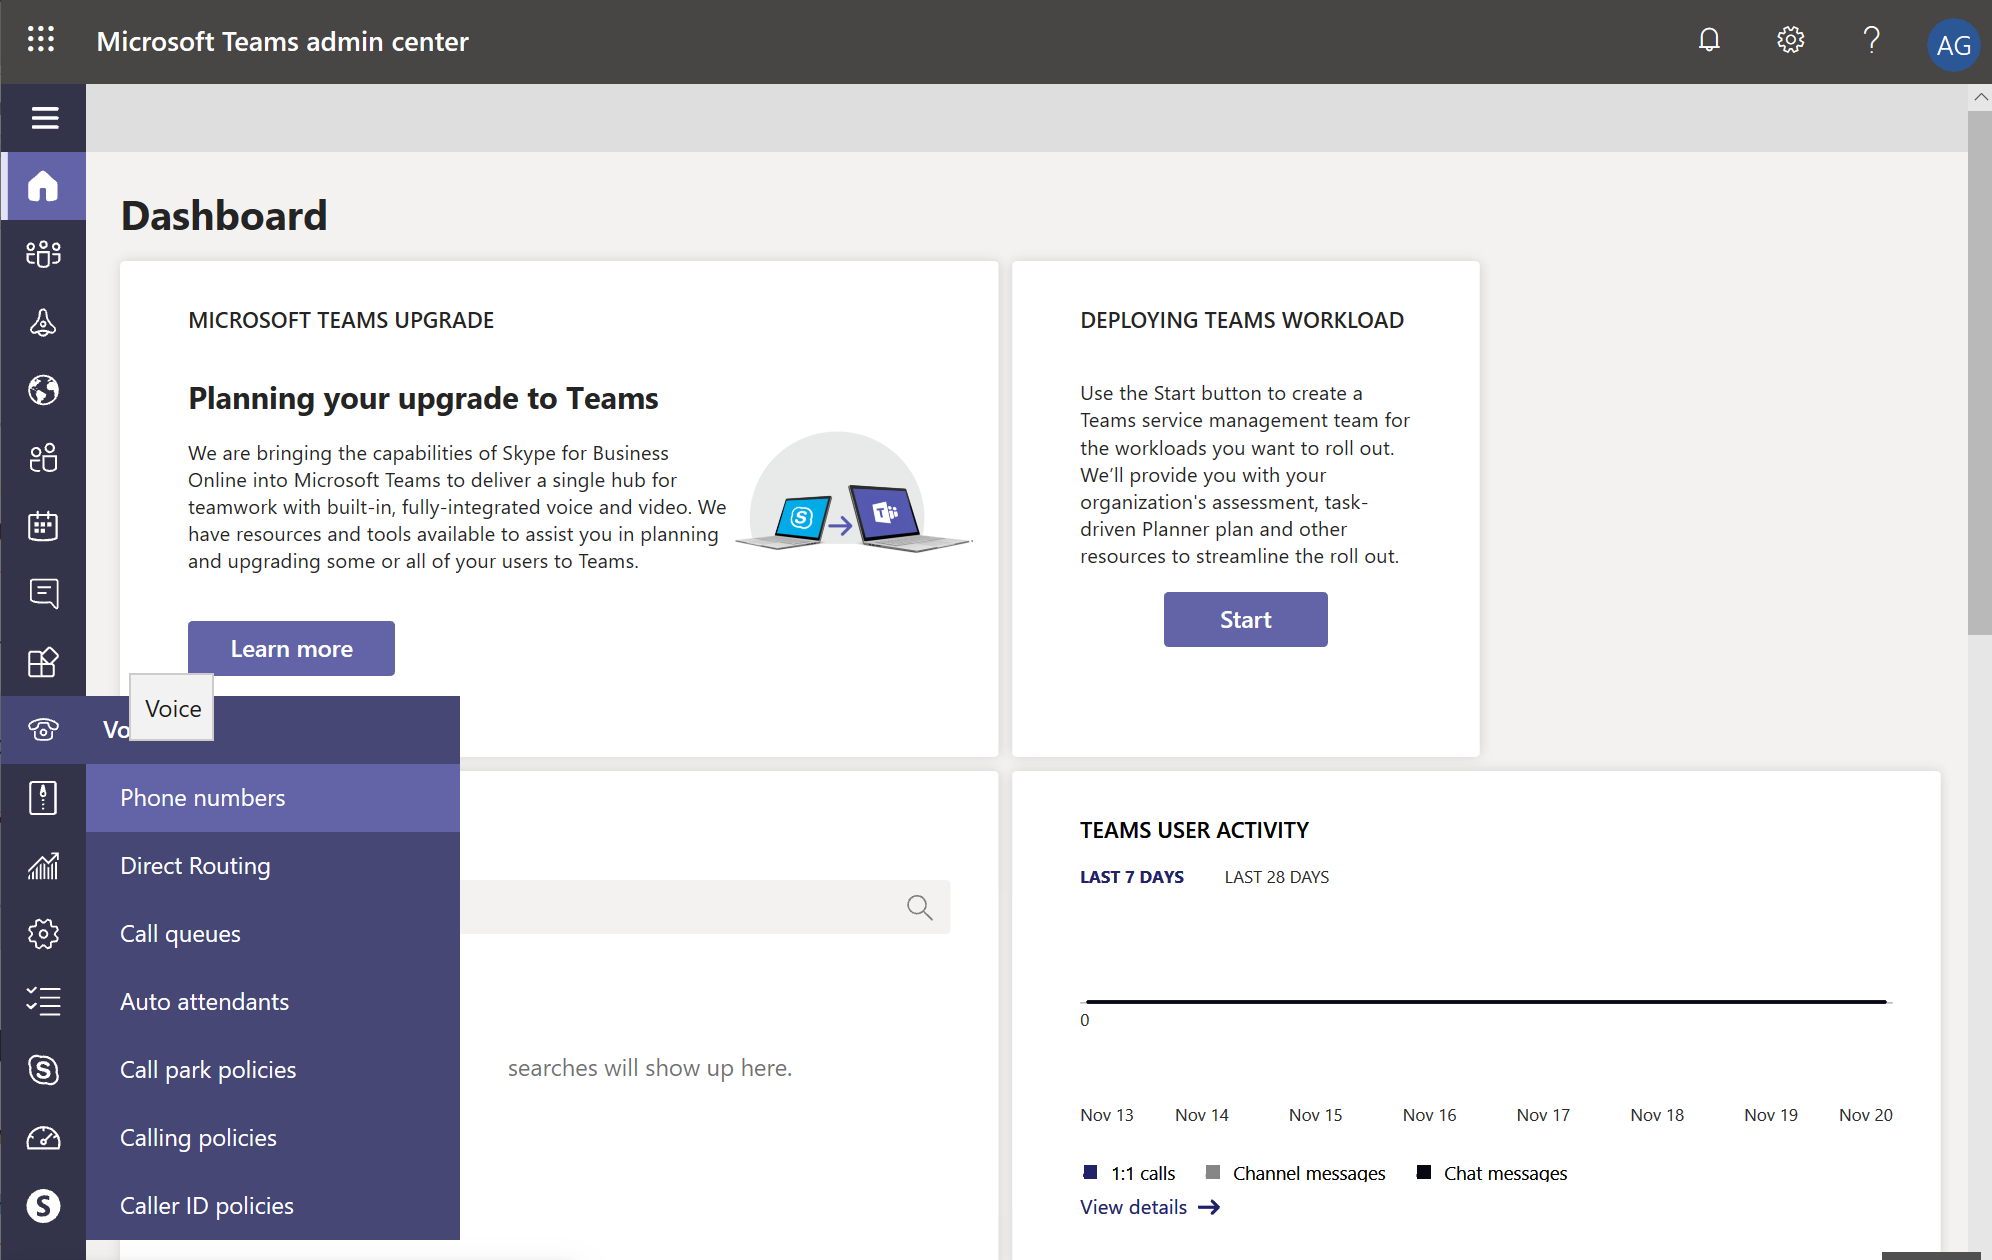Switch to LAST 28 DAYS tab
The height and width of the screenshot is (1260, 1992).
(1276, 877)
